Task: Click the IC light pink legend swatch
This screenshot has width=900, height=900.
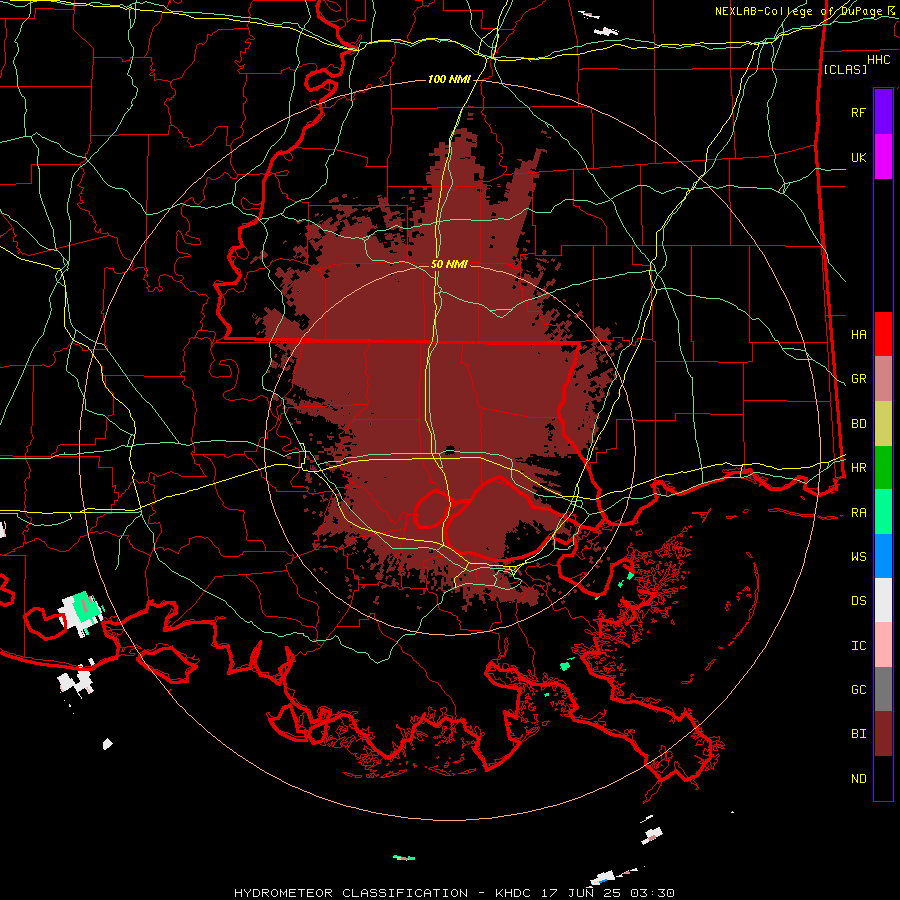Action: [883, 645]
